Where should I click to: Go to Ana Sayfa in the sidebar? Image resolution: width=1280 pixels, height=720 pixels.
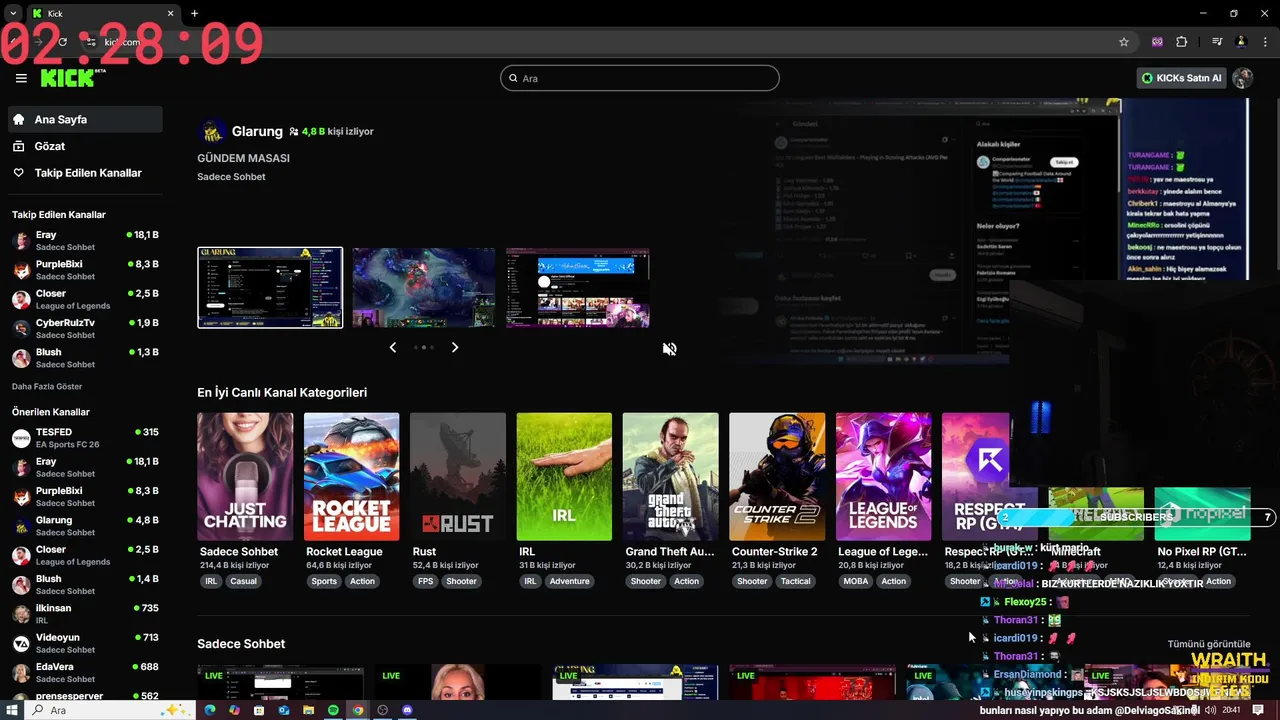click(85, 119)
